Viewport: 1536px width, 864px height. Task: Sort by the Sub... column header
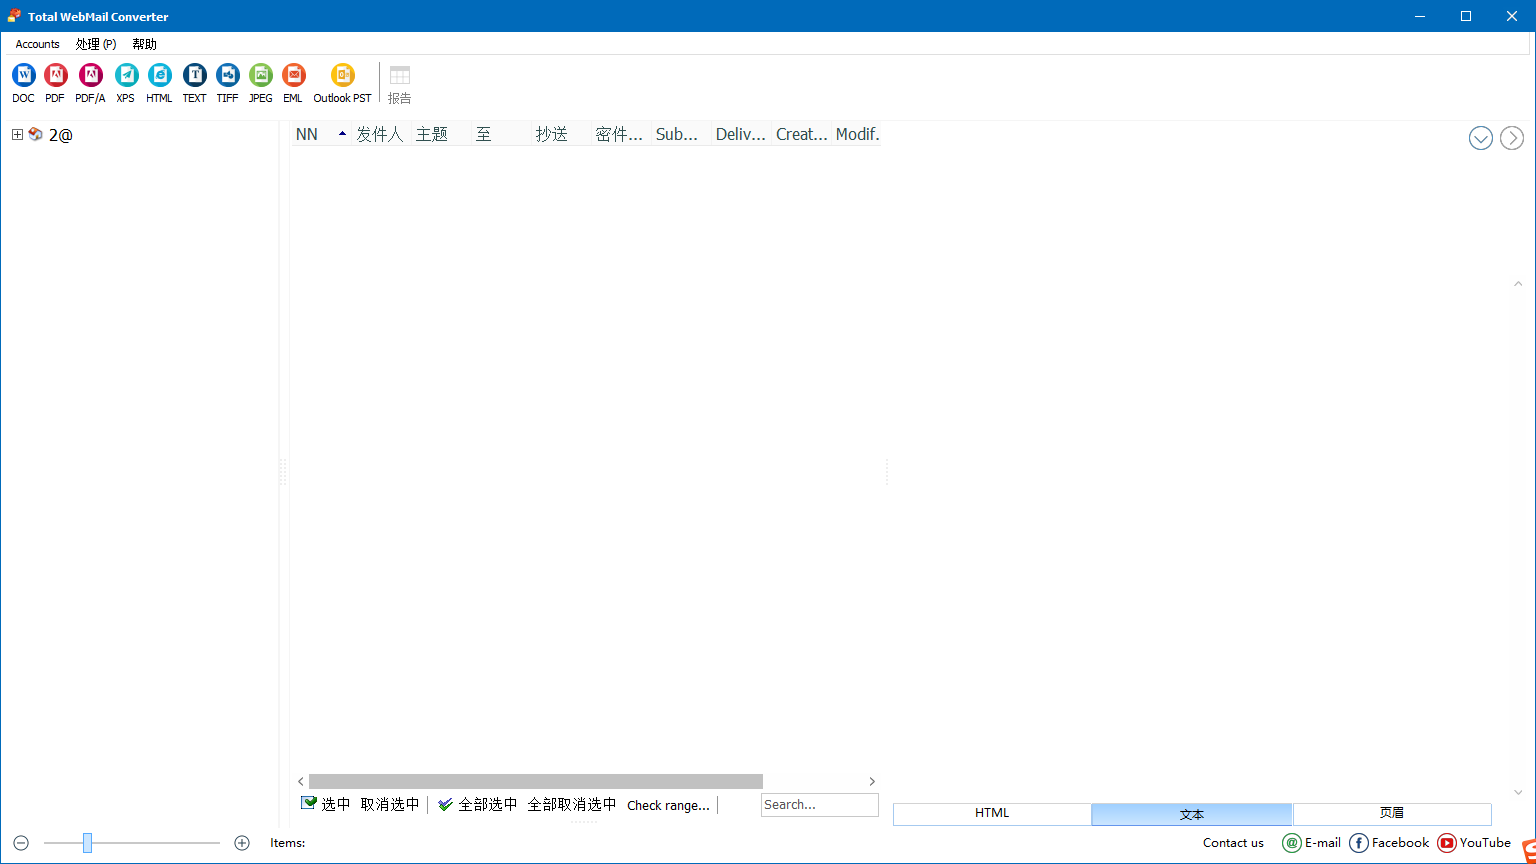(681, 134)
